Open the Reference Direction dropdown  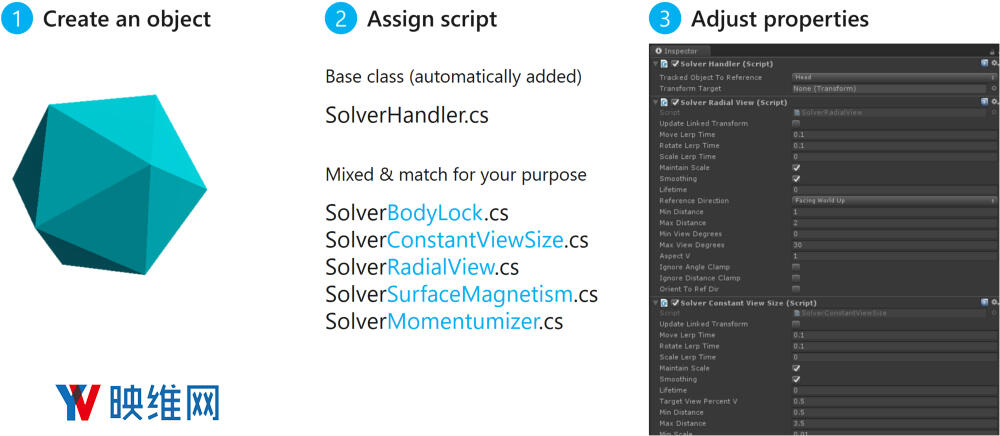(893, 201)
